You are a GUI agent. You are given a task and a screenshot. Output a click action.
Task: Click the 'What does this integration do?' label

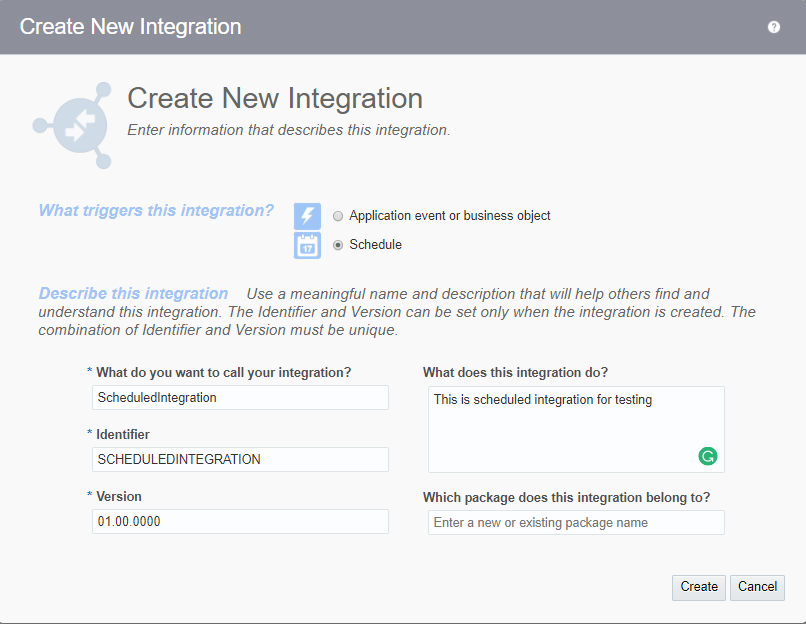tap(515, 373)
